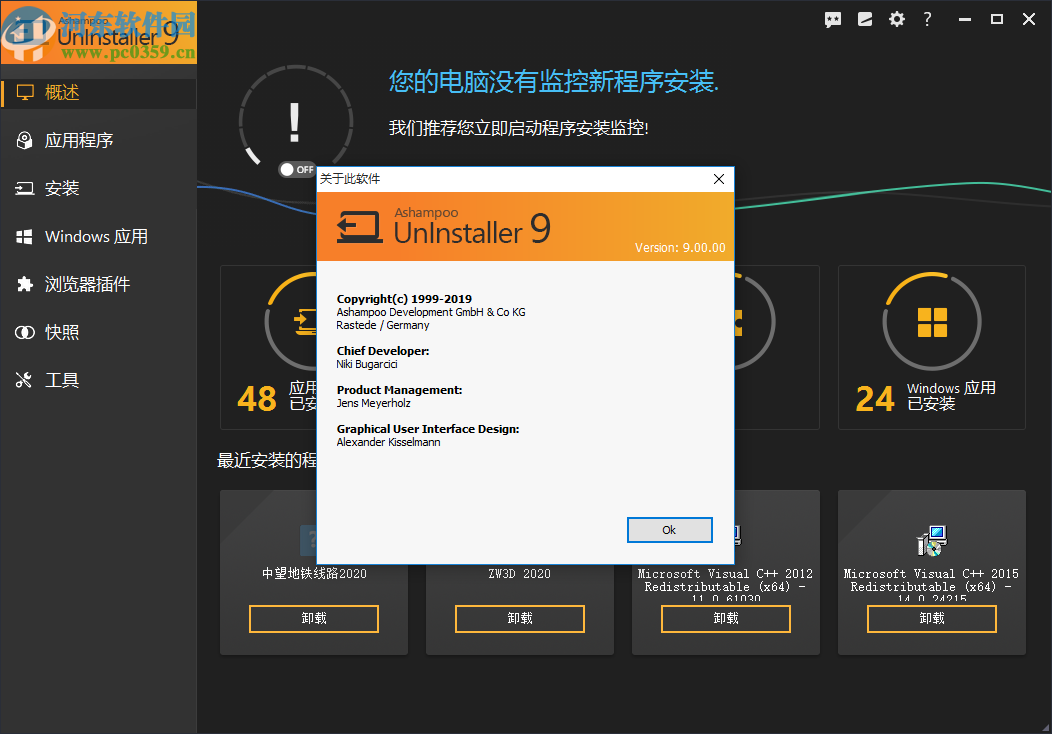Enable installation monitoring with the OFF switch

[x=296, y=169]
